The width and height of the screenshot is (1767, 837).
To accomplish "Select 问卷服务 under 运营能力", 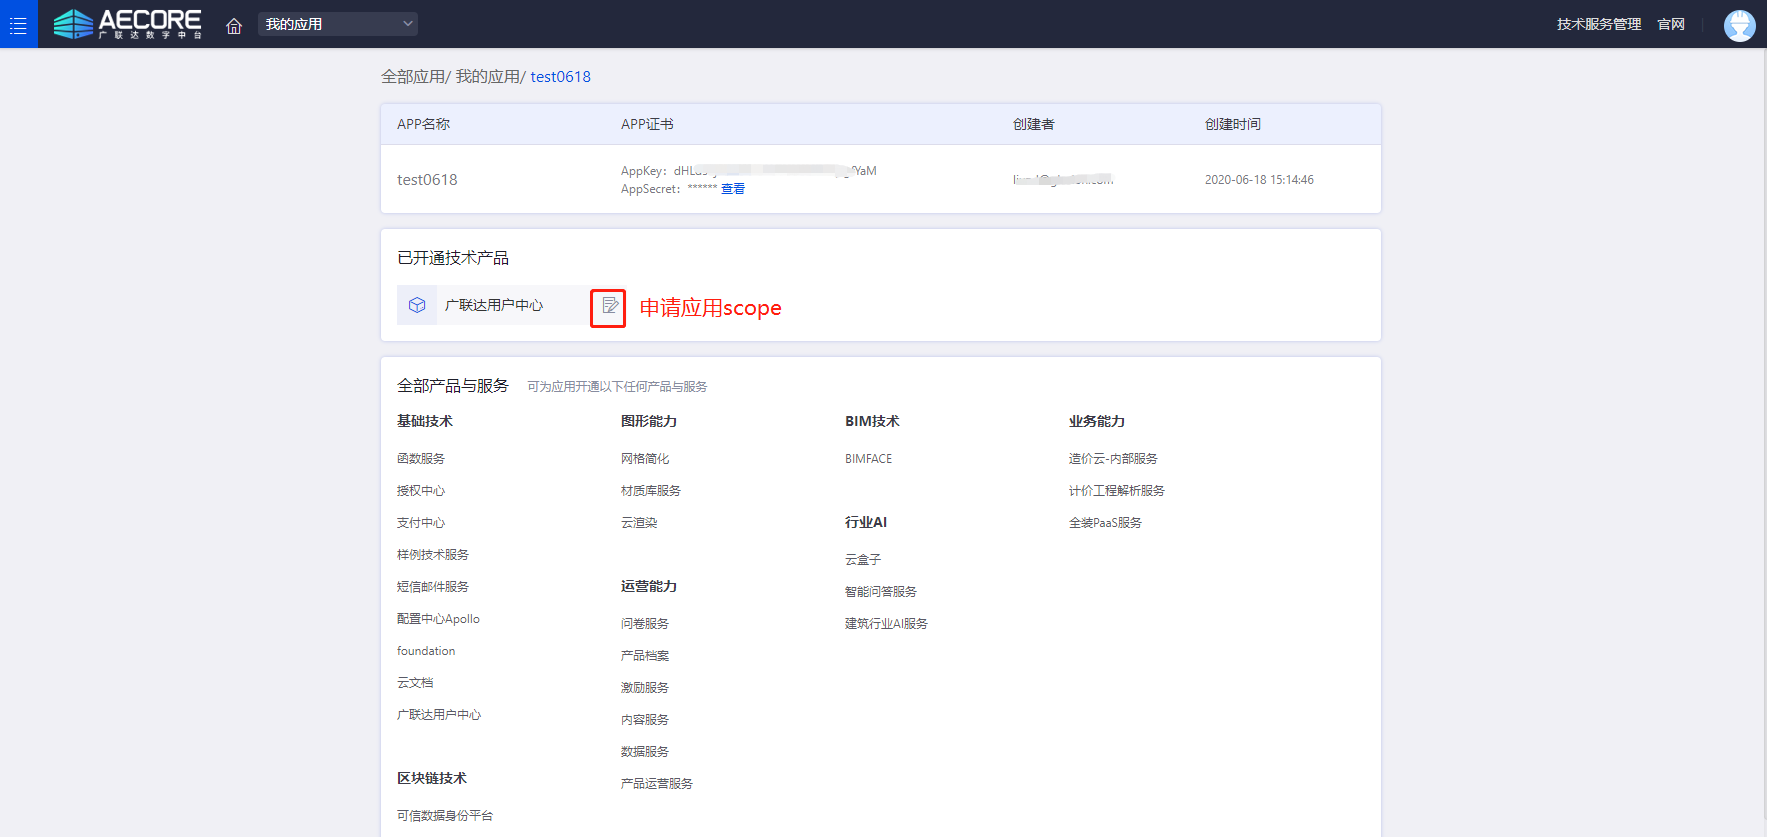I will [x=645, y=624].
